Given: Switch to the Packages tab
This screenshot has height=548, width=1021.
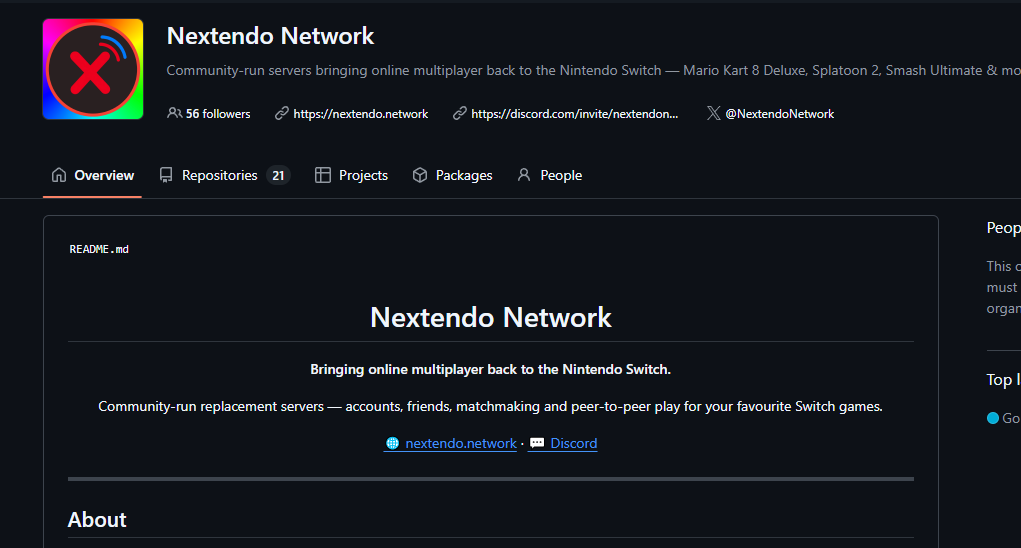Looking at the screenshot, I should (453, 175).
